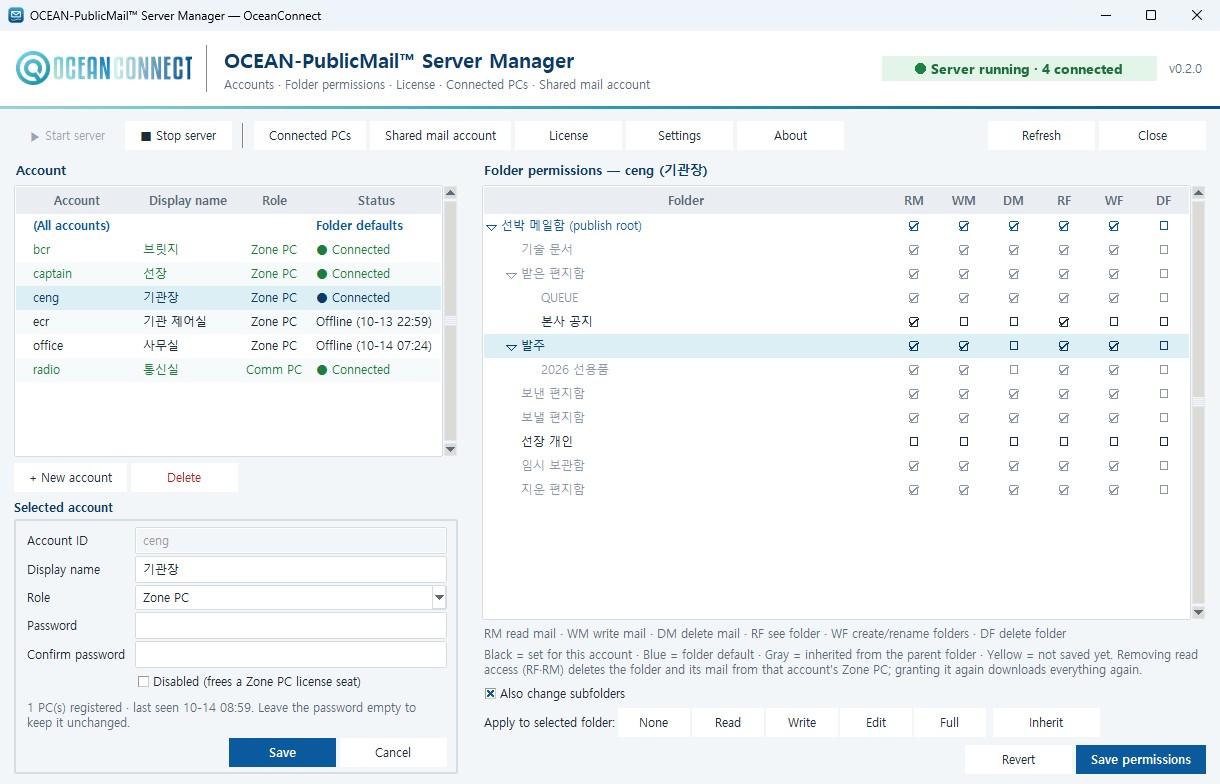Apply None to selected folder
The image size is (1220, 784).
[x=653, y=723]
